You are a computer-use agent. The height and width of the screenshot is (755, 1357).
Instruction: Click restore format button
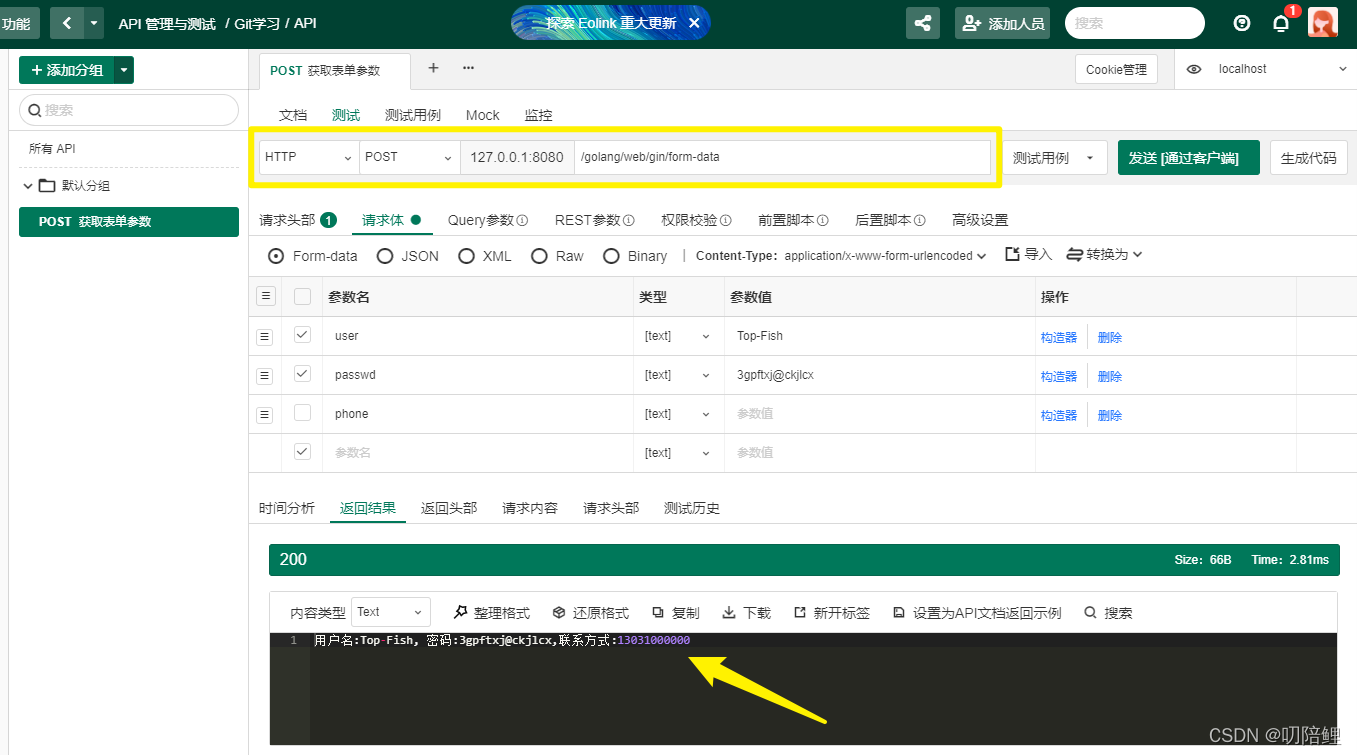pyautogui.click(x=590, y=613)
